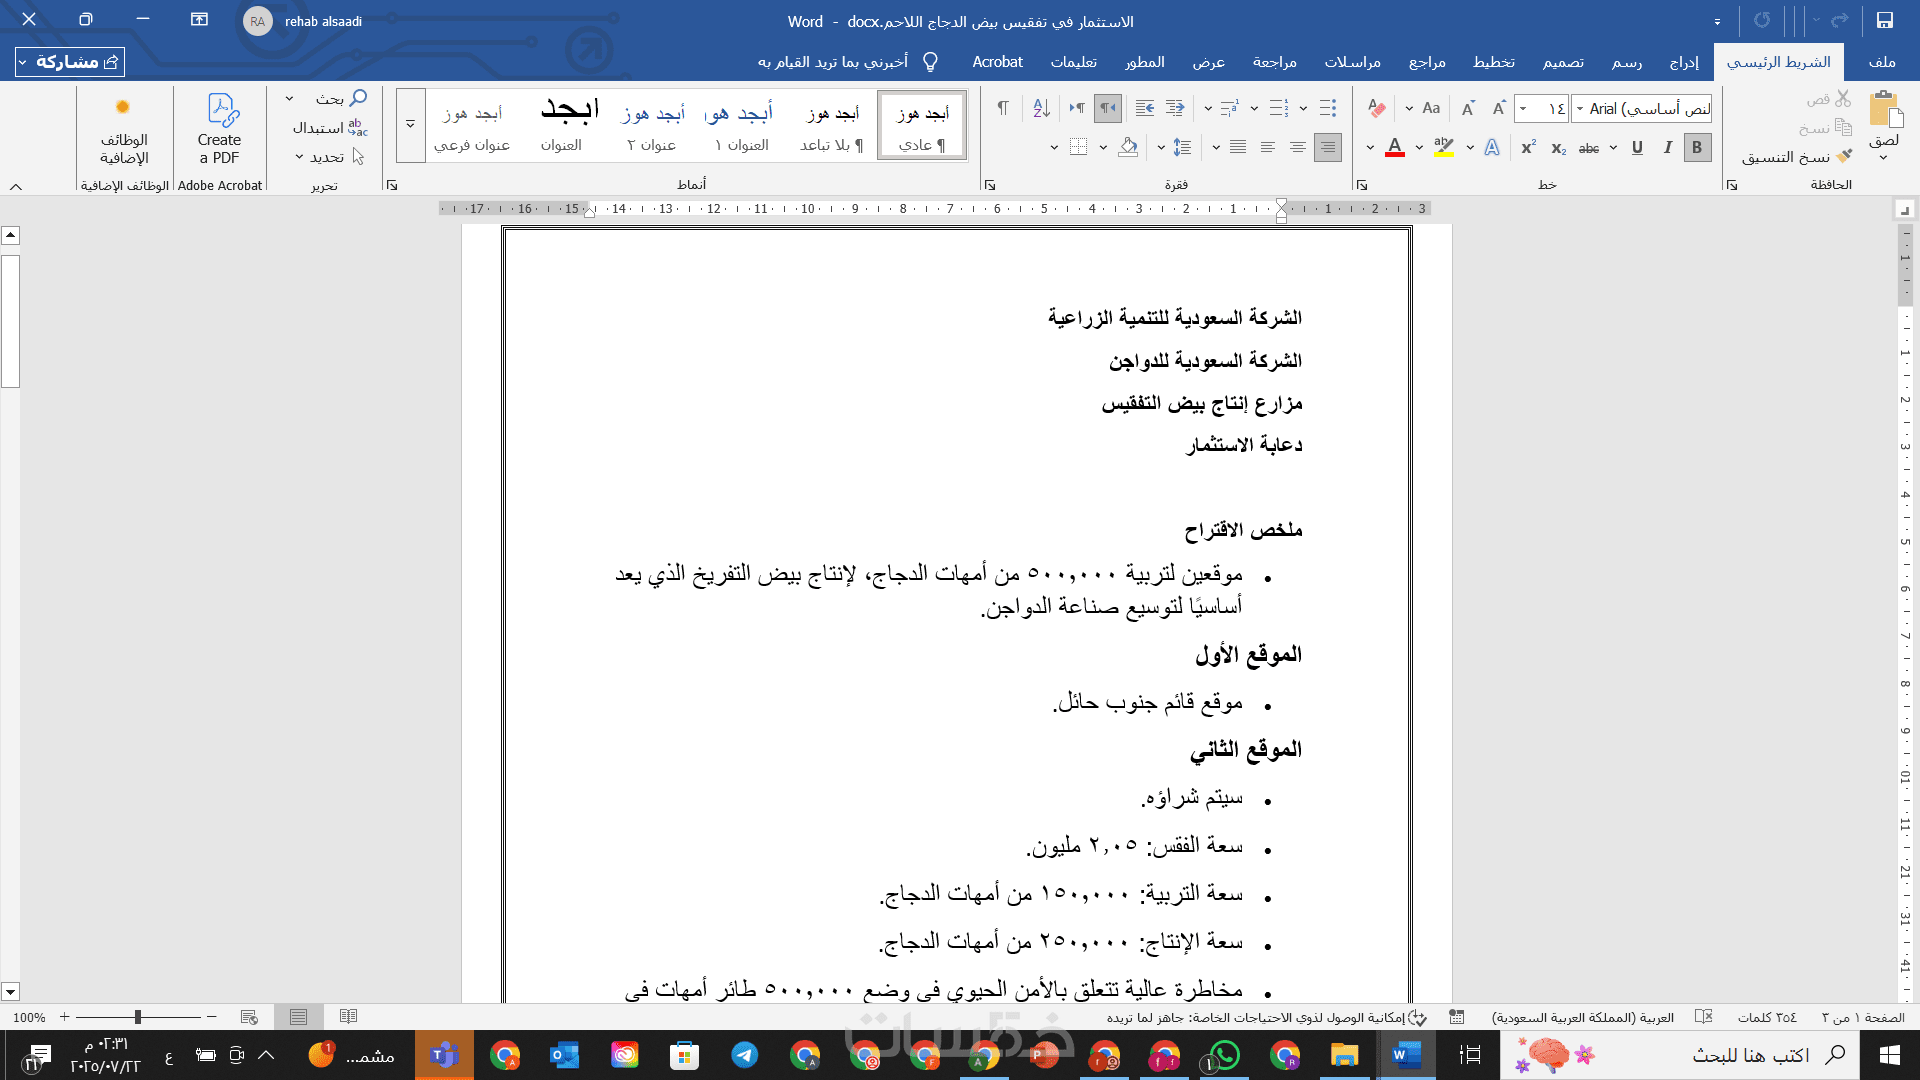Screen dimensions: 1920x1080
Task: Open the font size dropdown arrow
Action: click(x=1523, y=108)
